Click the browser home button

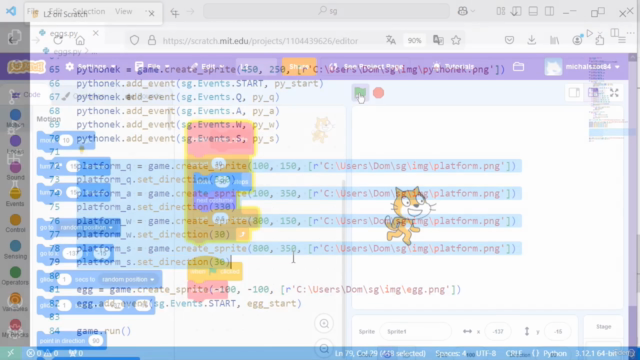(80, 40)
